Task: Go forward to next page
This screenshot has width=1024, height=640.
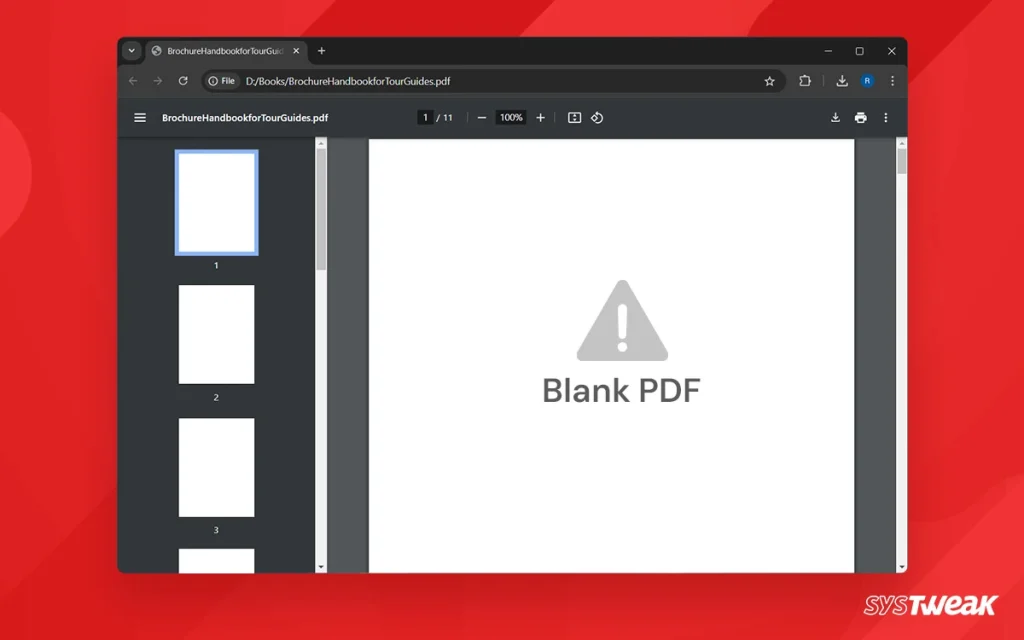Action: click(157, 81)
